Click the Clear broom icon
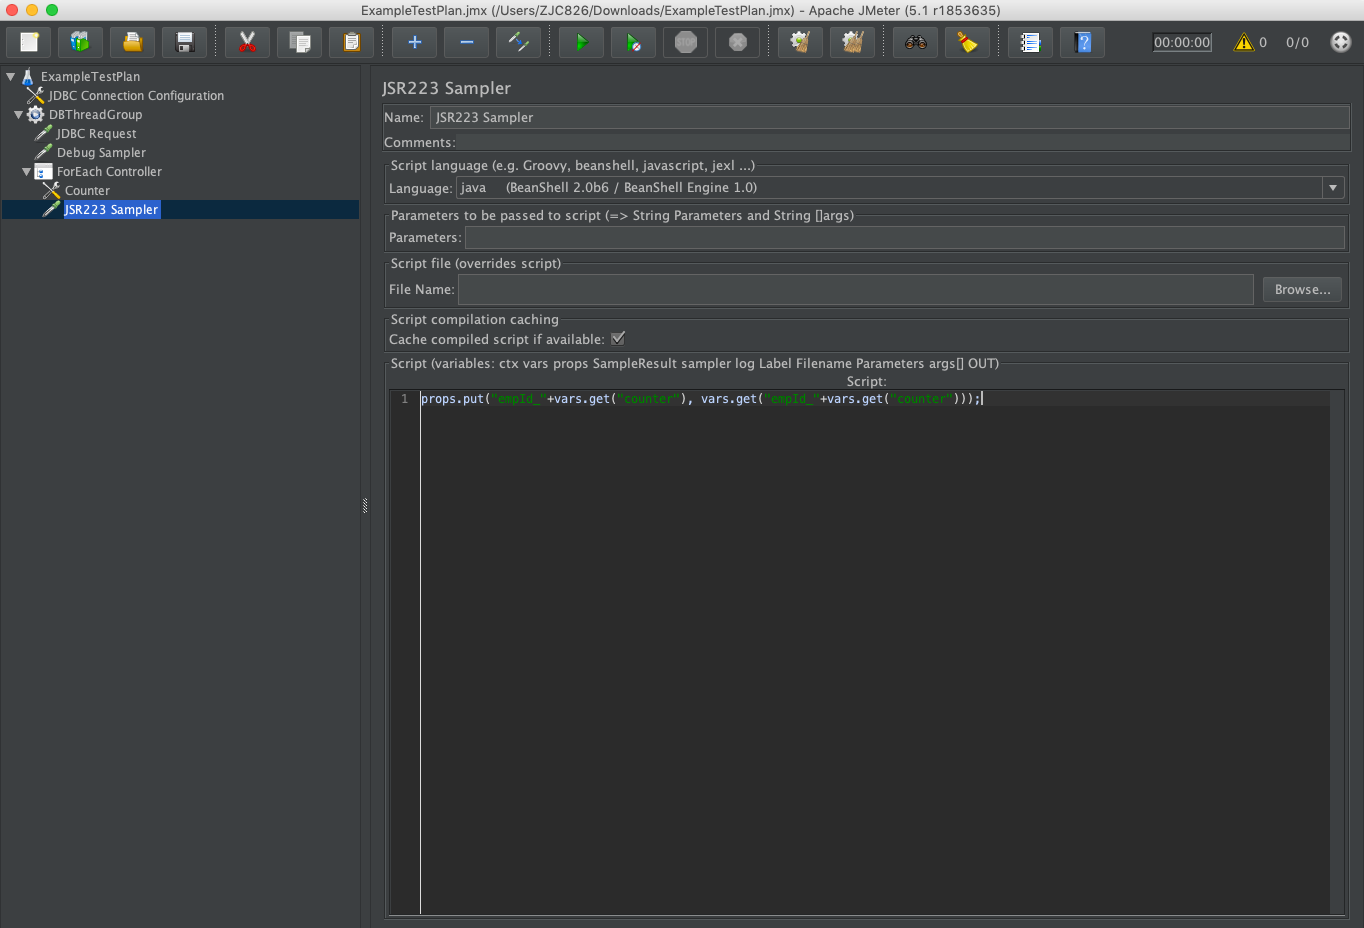This screenshot has width=1364, height=928. [801, 42]
